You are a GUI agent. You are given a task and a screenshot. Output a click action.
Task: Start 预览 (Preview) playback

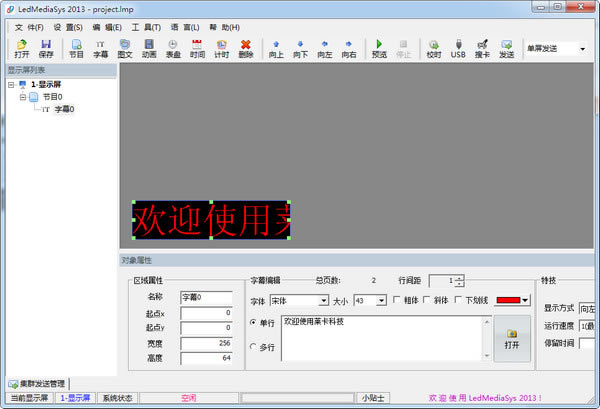coord(379,49)
